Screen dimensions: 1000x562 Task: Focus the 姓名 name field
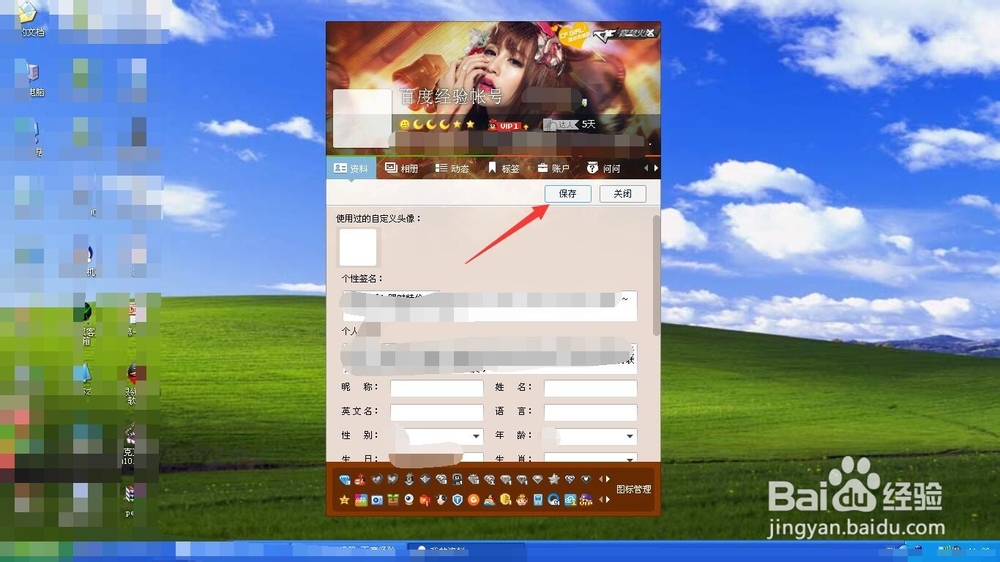click(x=591, y=388)
